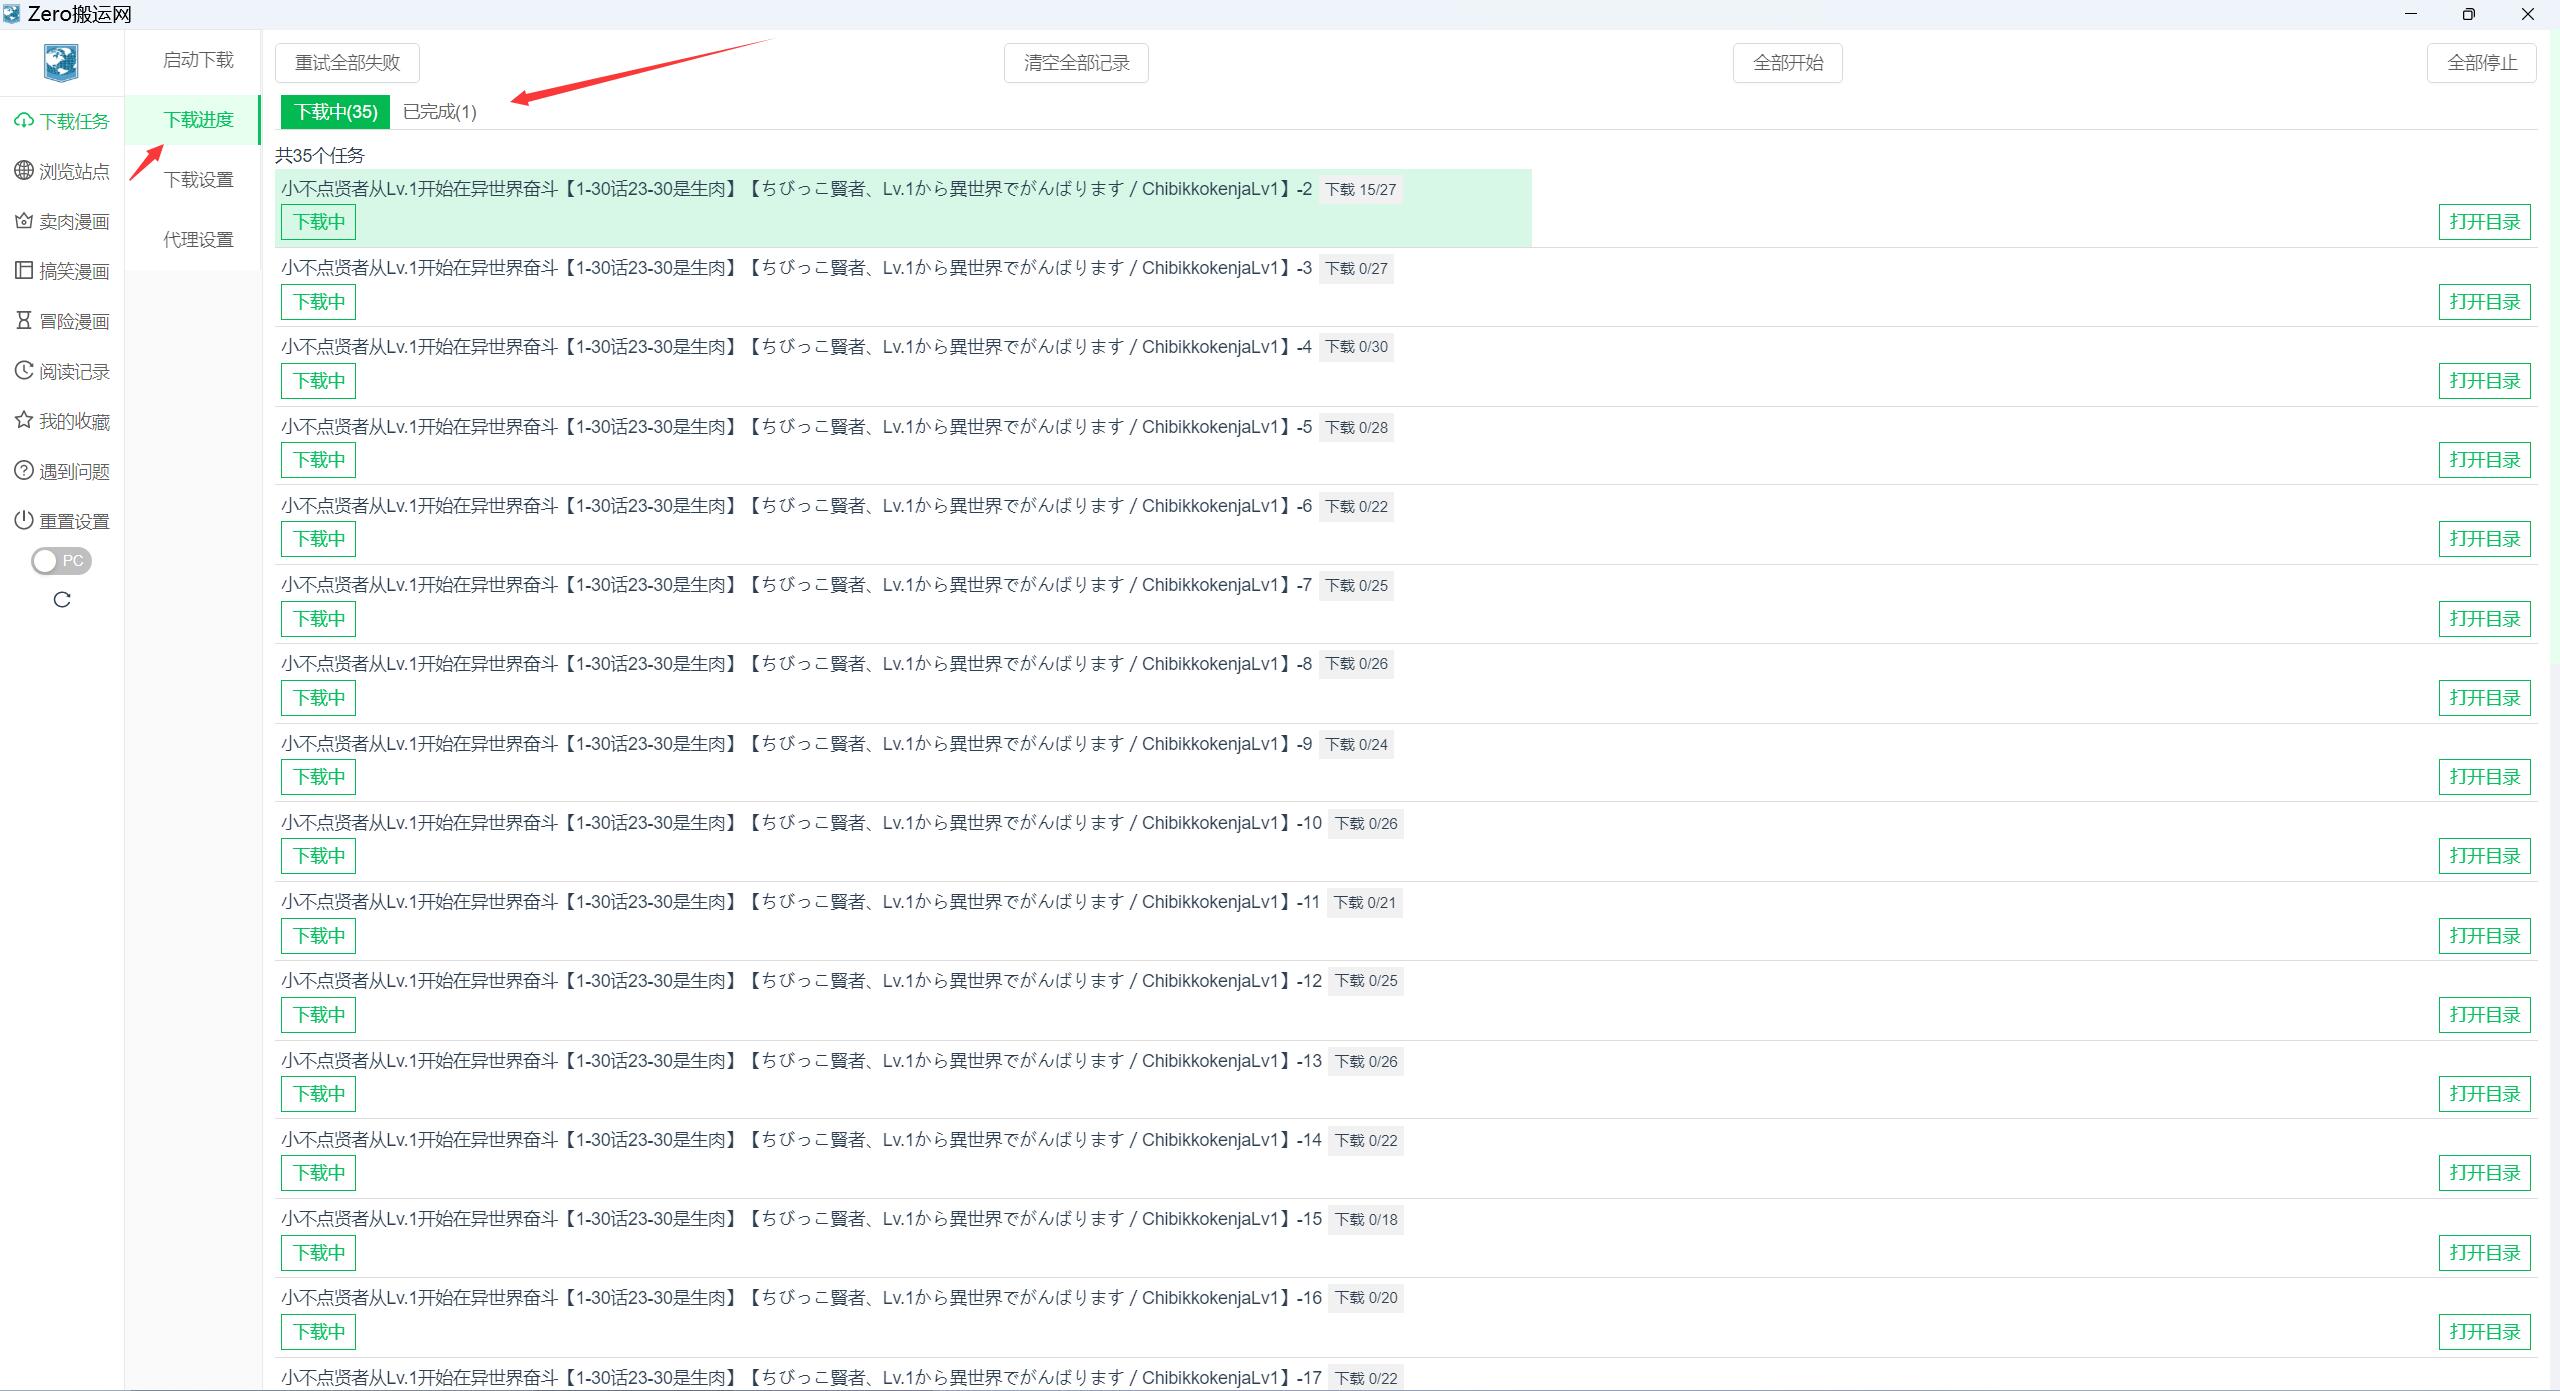Click the globe icon for 浏览站点
The height and width of the screenshot is (1391, 2560).
[x=24, y=171]
